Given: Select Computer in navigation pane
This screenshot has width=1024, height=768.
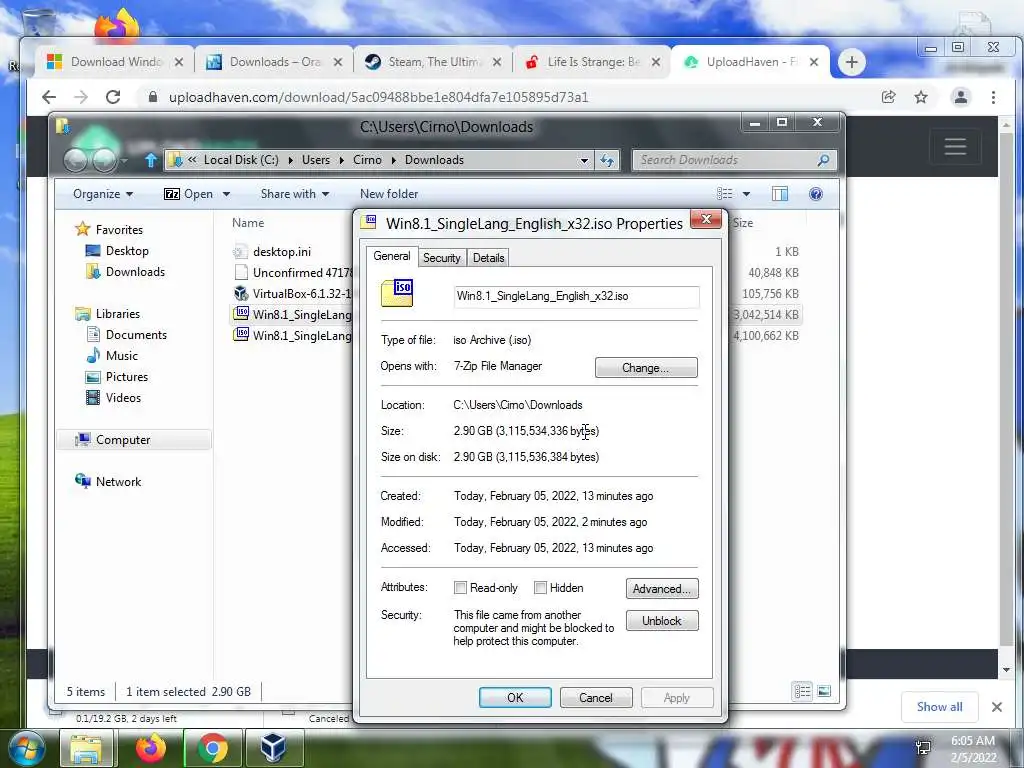Looking at the screenshot, I should point(134,440).
